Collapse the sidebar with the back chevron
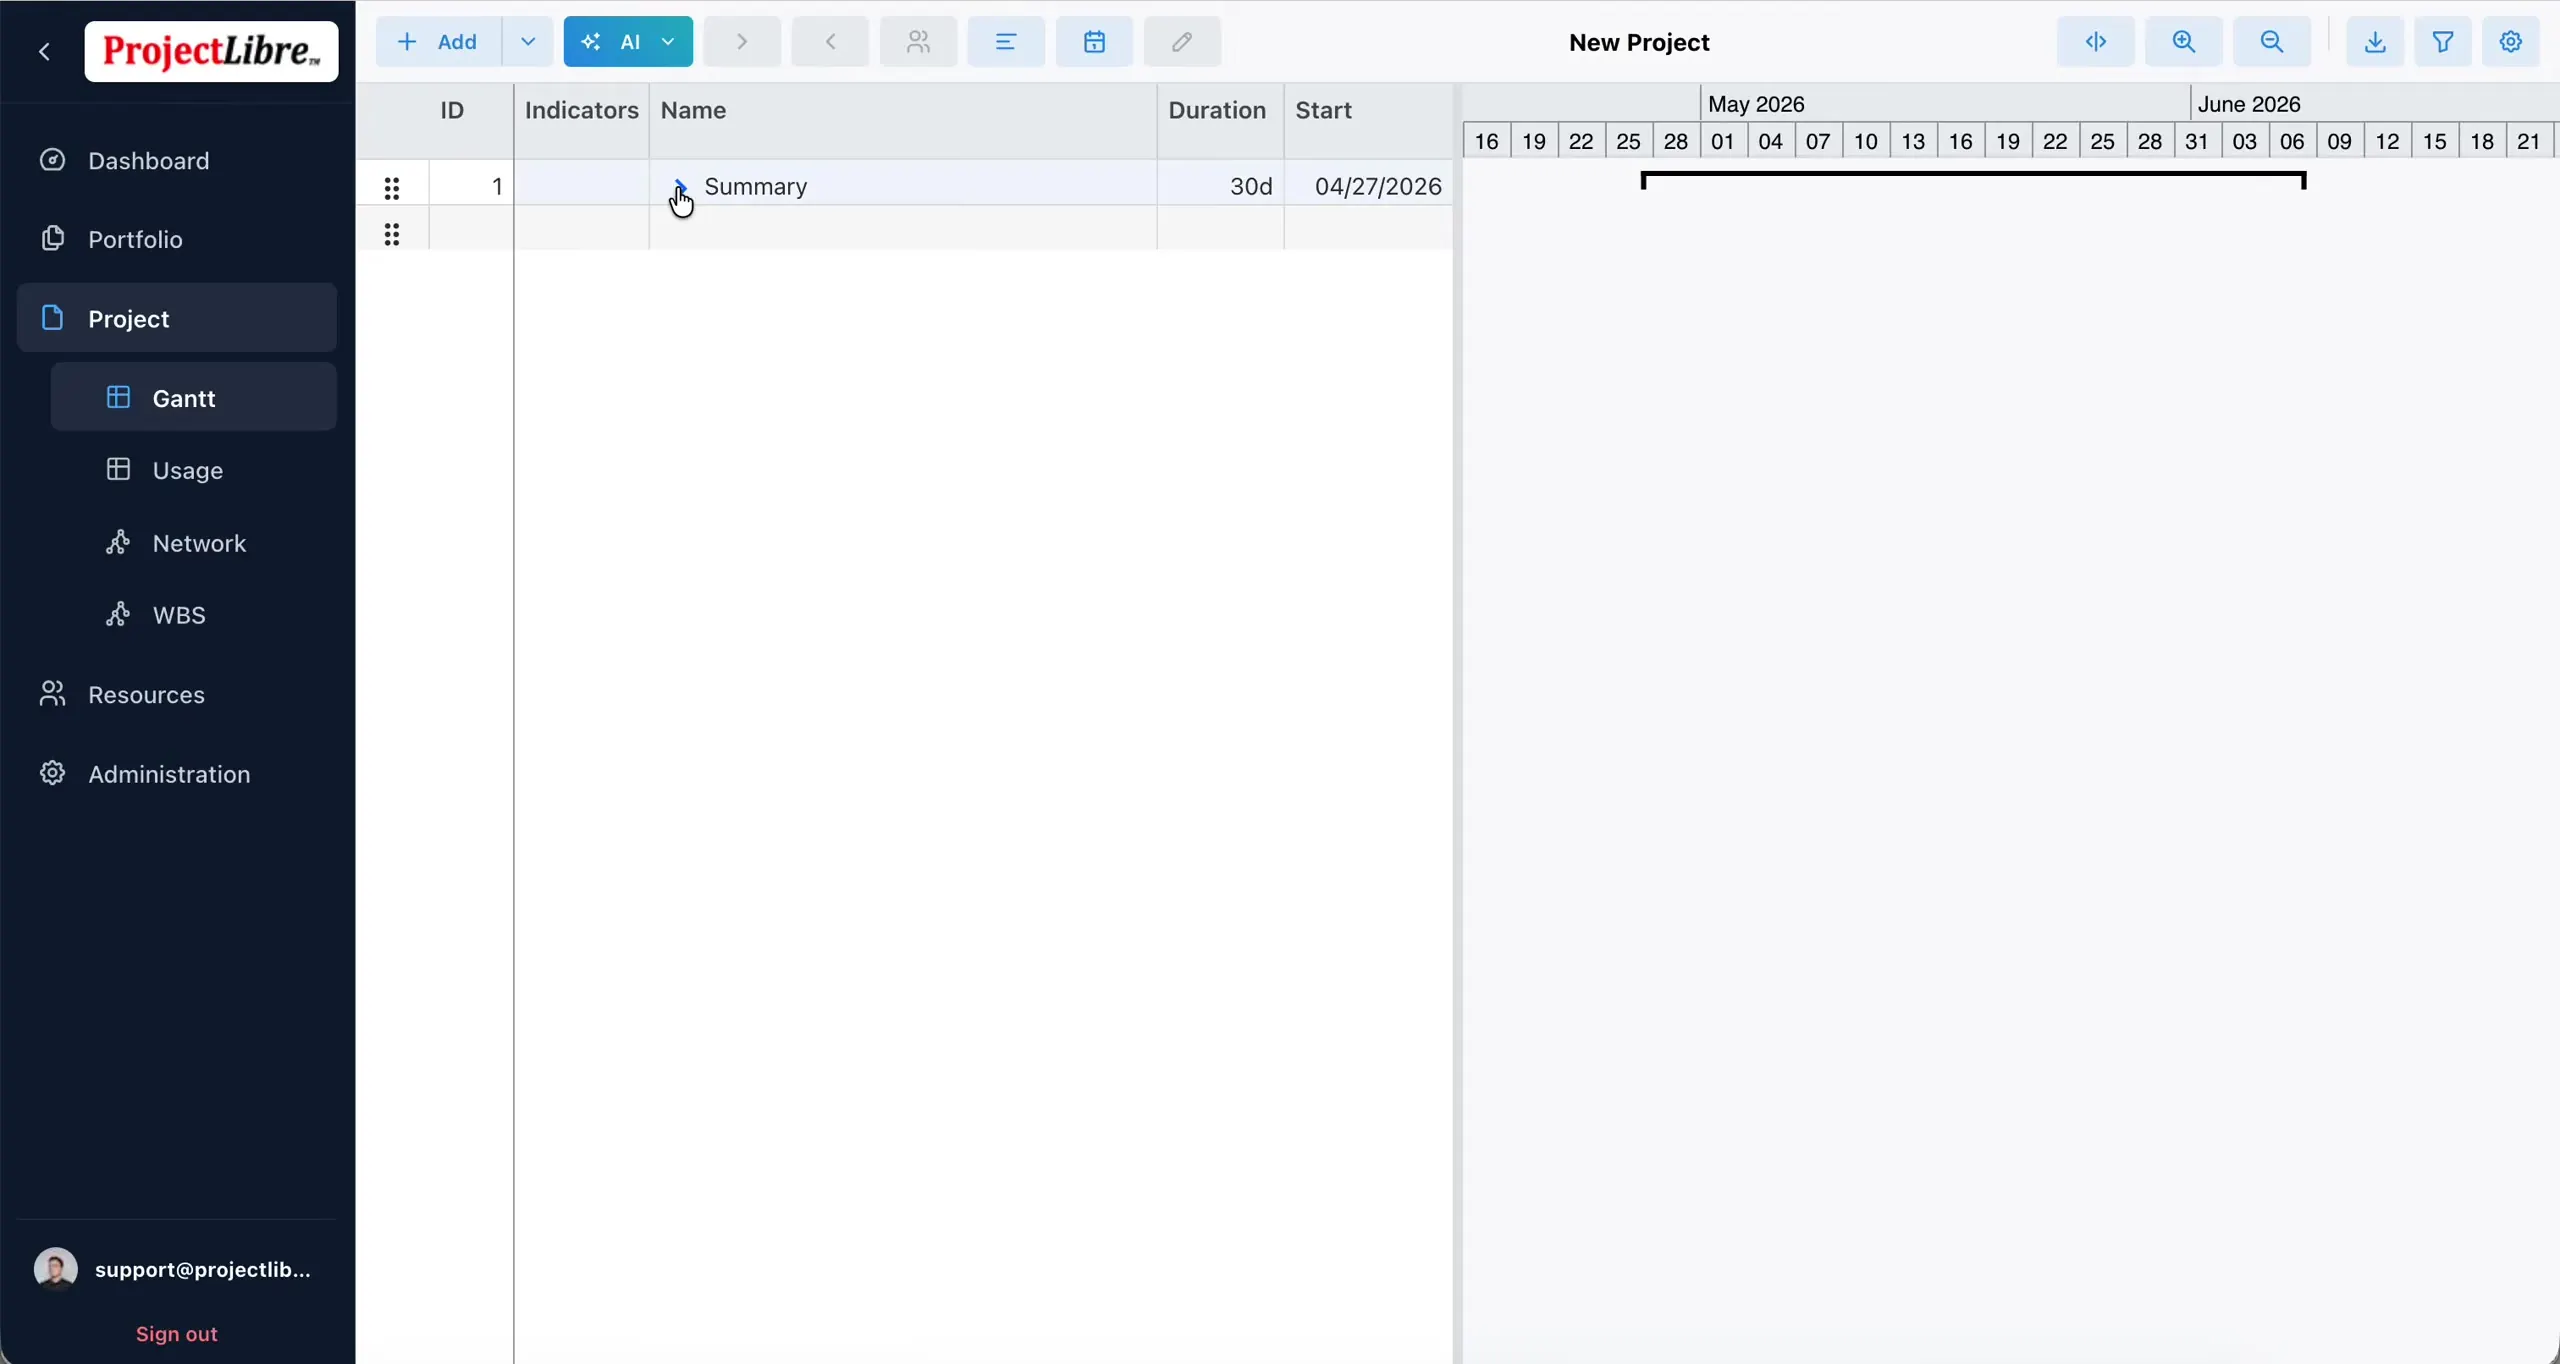2560x1364 pixels. [44, 51]
